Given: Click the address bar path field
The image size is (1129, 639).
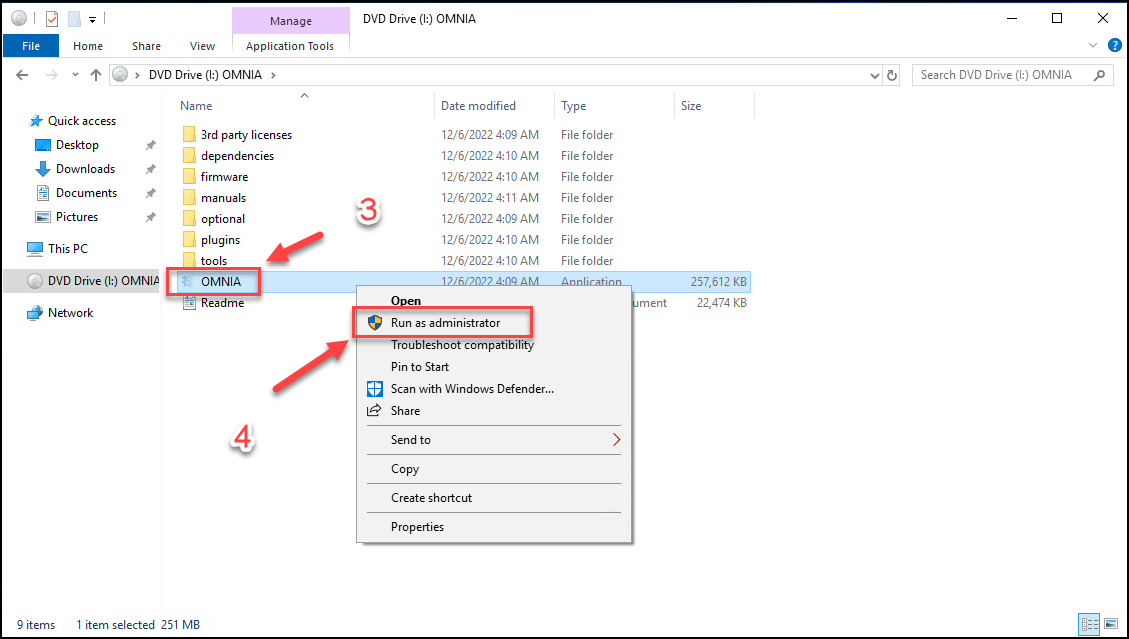Looking at the screenshot, I should tap(497, 75).
